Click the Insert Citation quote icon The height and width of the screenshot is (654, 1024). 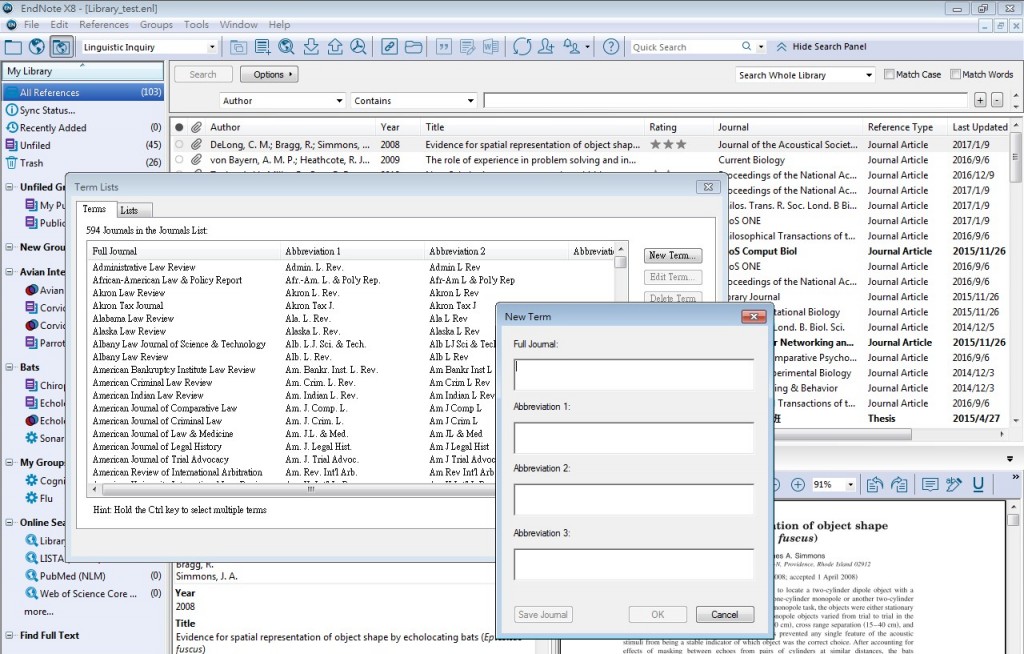[444, 47]
